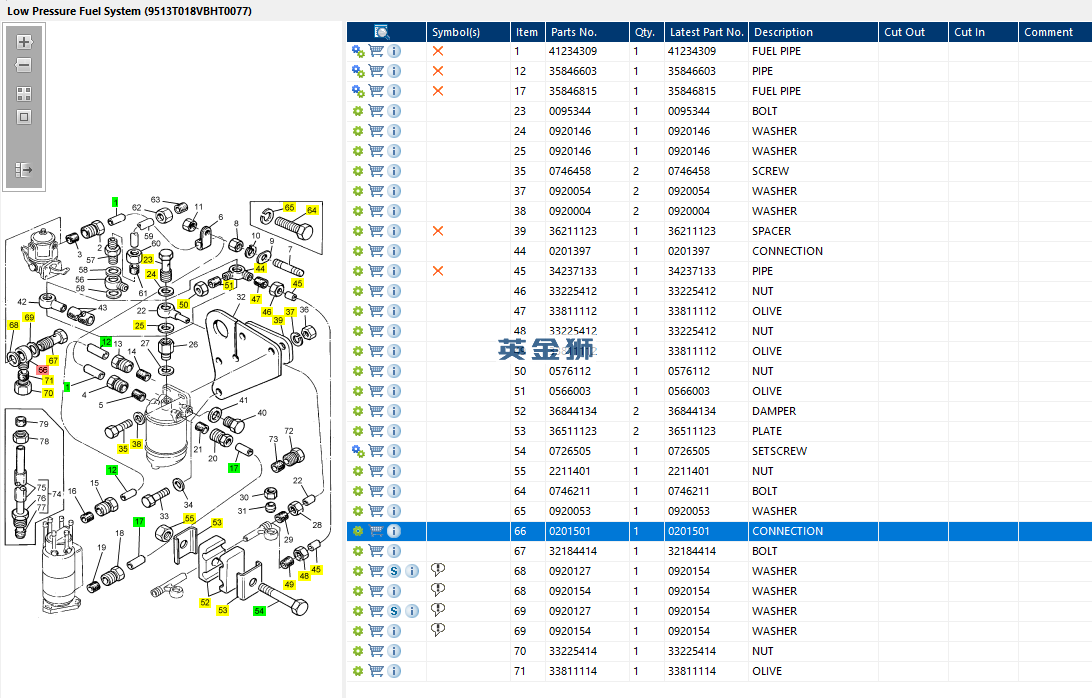The width and height of the screenshot is (1092, 698).
Task: Click green gear for SCREW 0746458
Action: [358, 171]
